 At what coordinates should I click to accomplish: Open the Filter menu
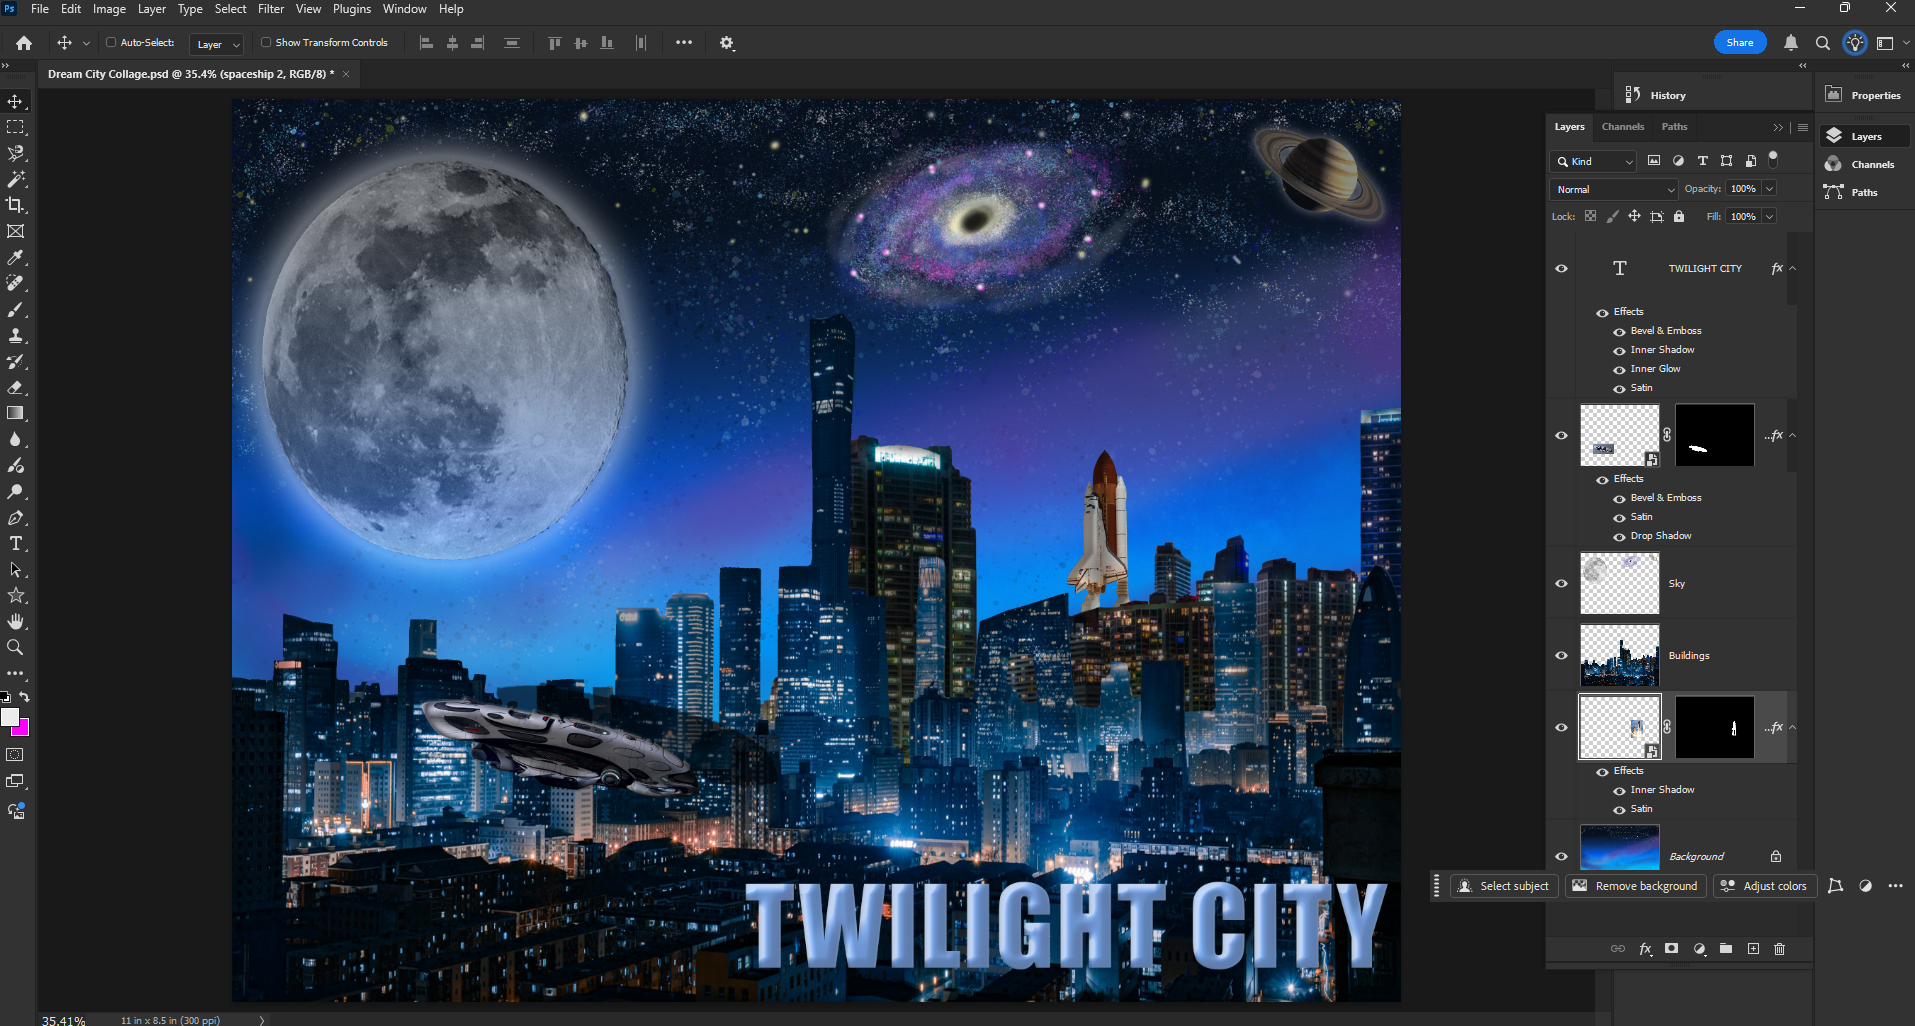(270, 8)
